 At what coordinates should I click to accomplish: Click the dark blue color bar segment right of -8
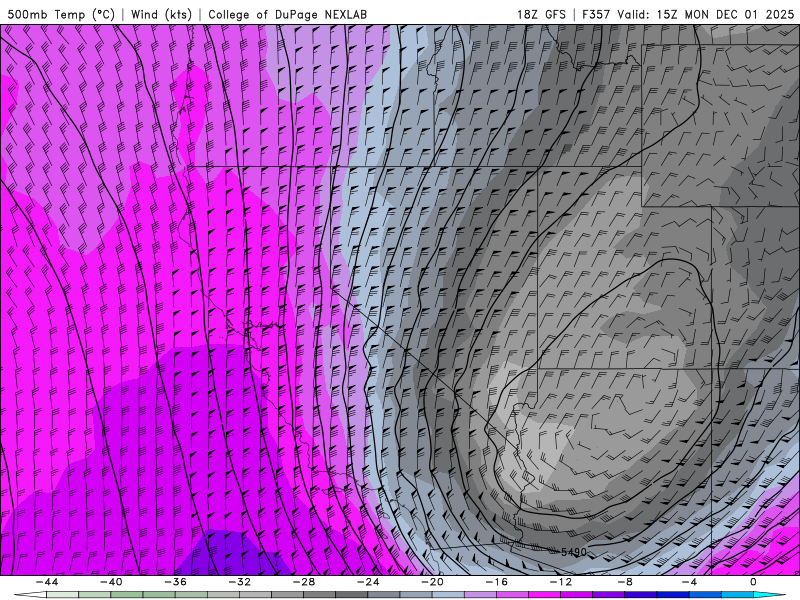click(x=641, y=595)
